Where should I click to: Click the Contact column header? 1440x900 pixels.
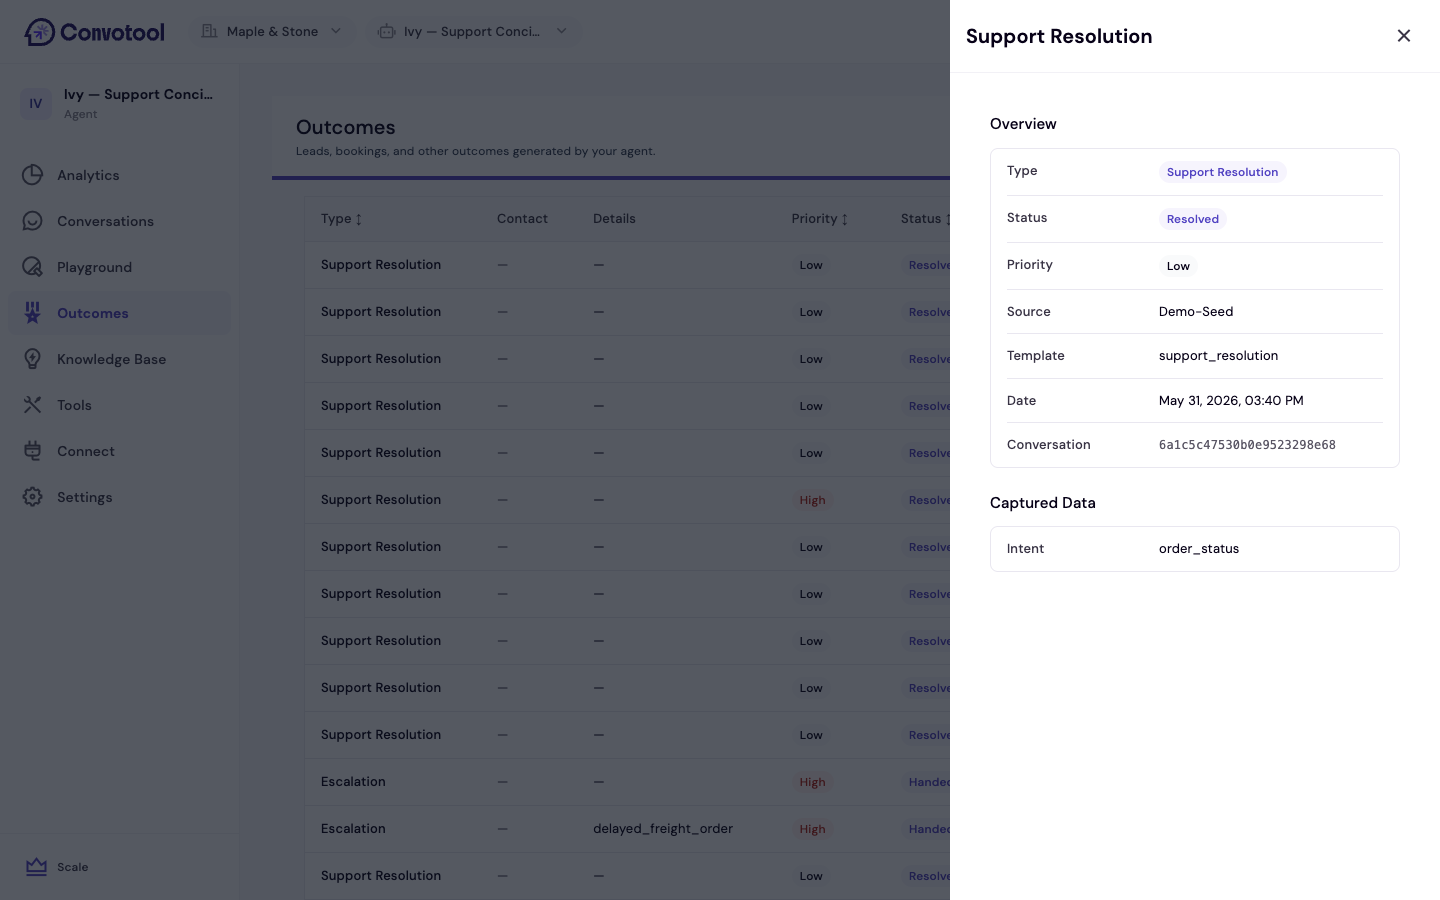522,219
